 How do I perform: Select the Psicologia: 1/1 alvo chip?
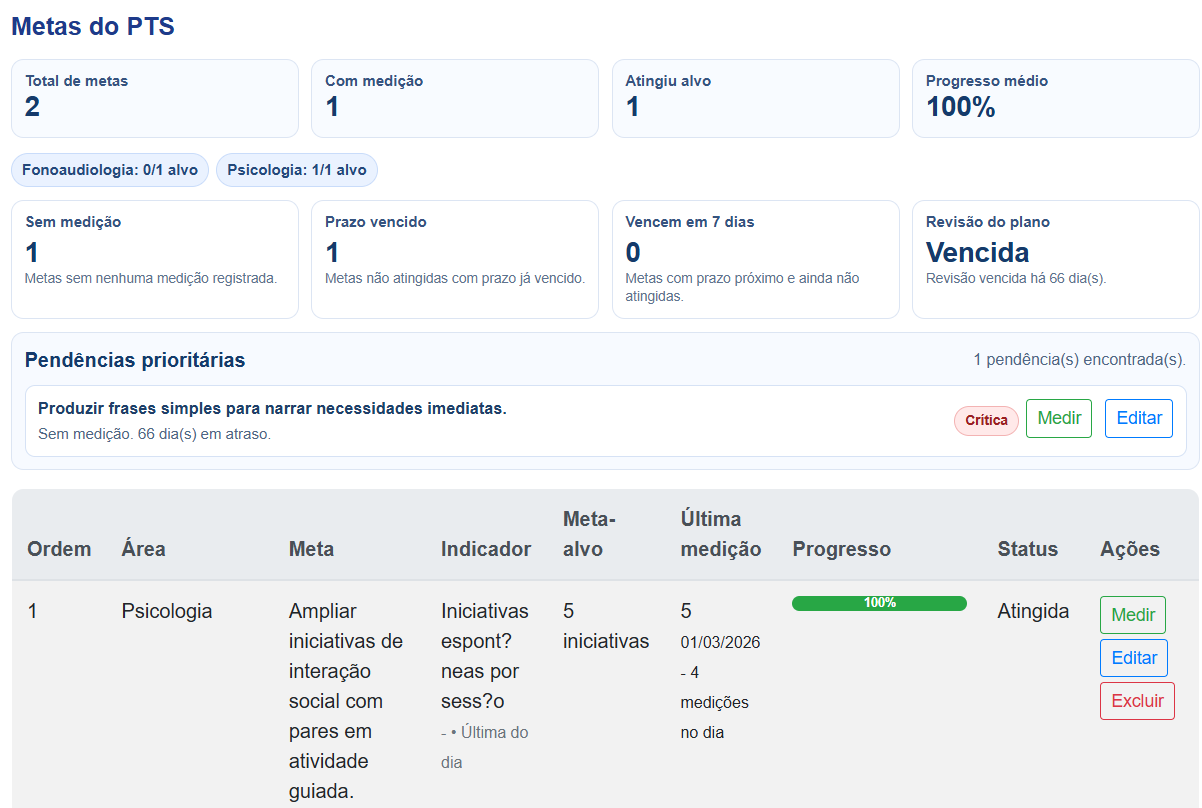click(x=297, y=170)
